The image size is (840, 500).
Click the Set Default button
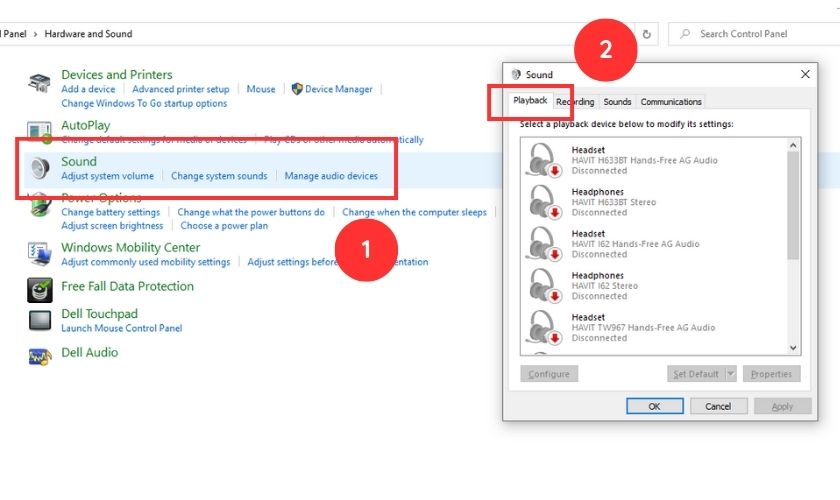[696, 374]
